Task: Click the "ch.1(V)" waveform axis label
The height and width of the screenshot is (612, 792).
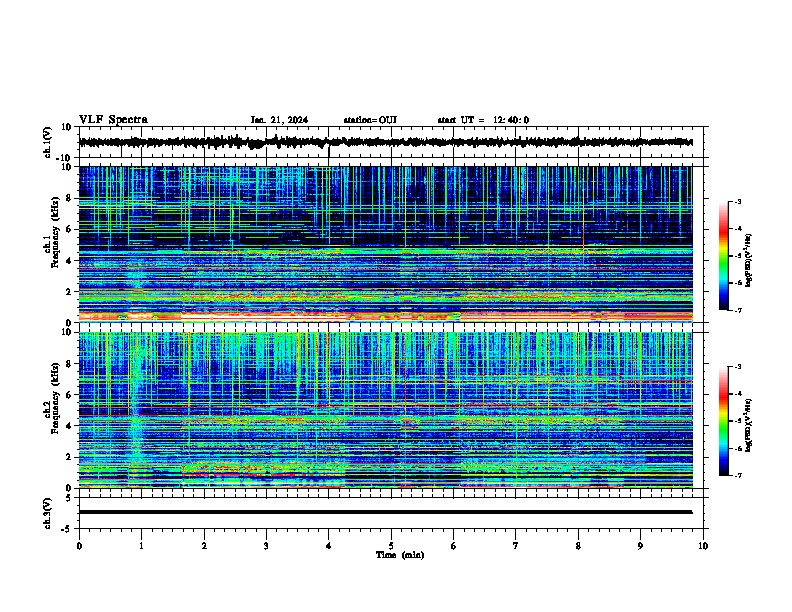Action: (x=48, y=142)
